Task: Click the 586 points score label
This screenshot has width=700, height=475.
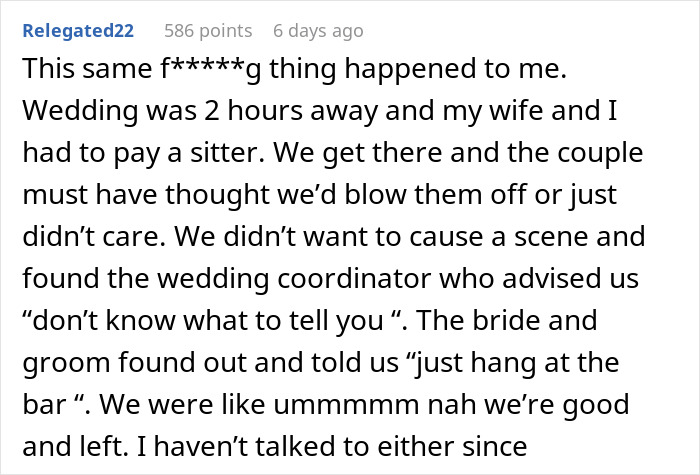Action: pos(208,31)
